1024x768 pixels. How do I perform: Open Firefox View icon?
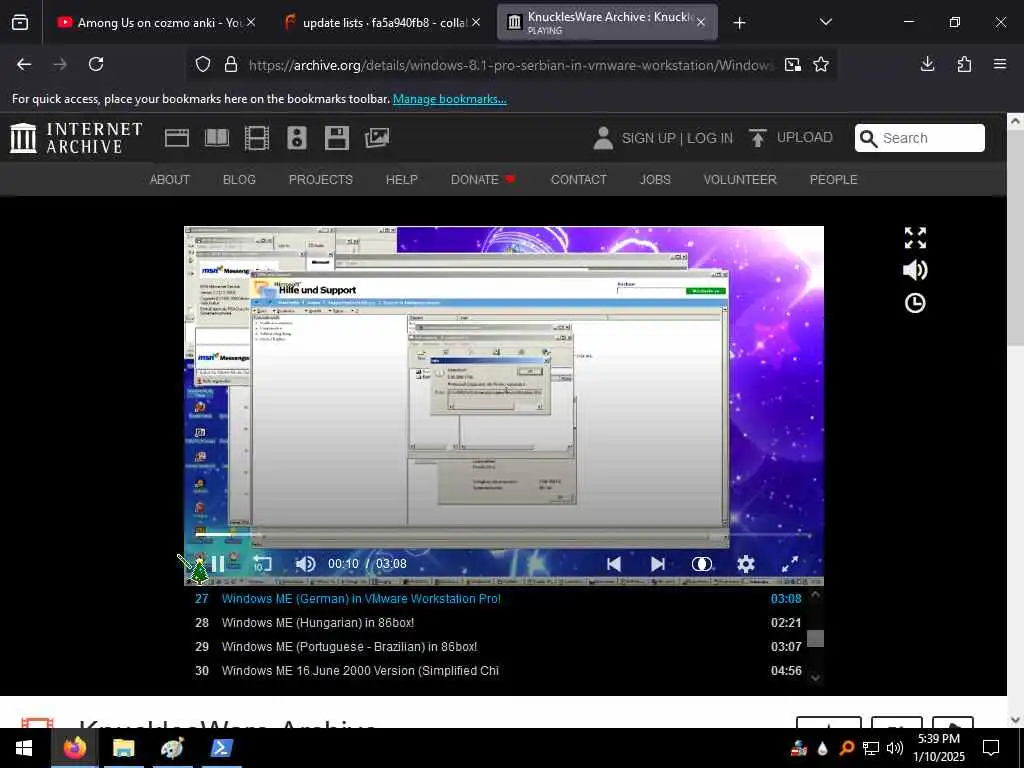click(x=20, y=23)
